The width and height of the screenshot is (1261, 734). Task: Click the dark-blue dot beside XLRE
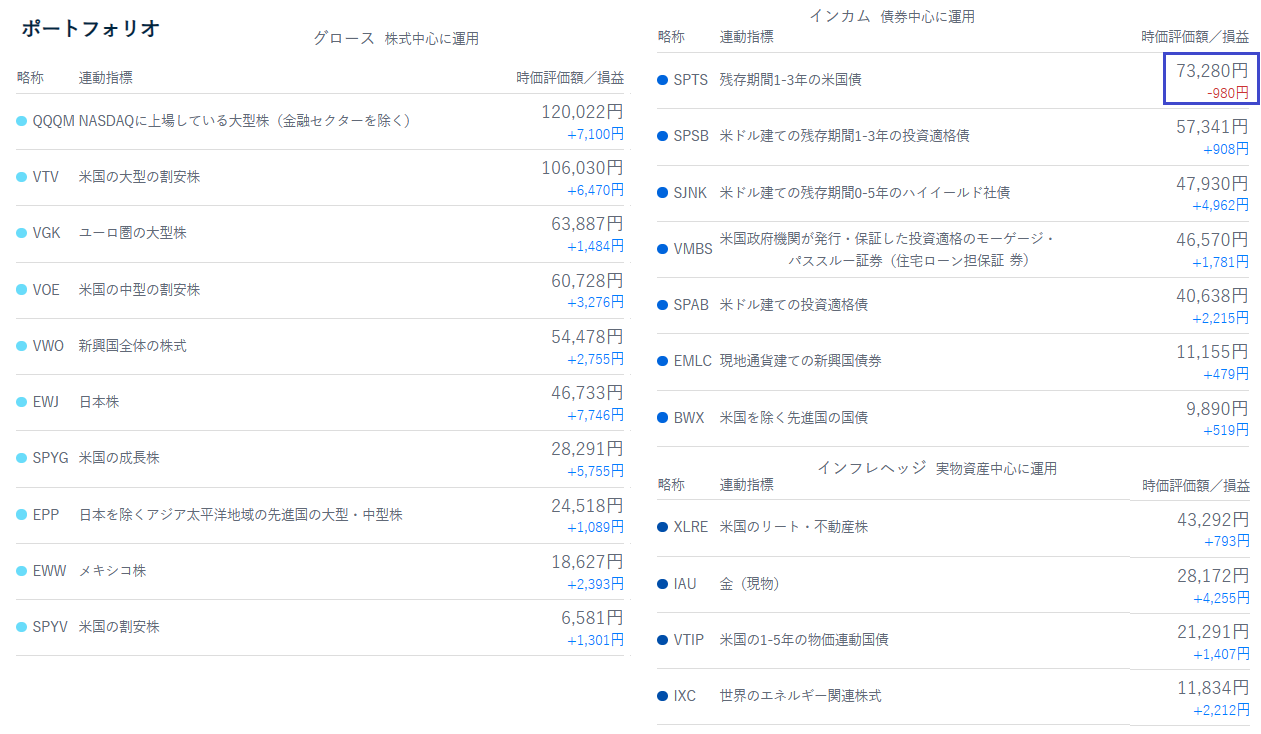point(662,526)
